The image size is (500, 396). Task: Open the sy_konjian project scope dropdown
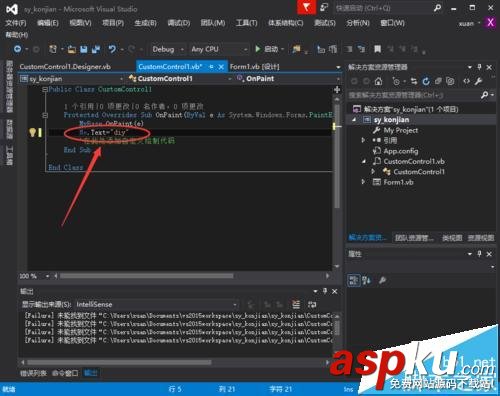pyautogui.click(x=71, y=79)
